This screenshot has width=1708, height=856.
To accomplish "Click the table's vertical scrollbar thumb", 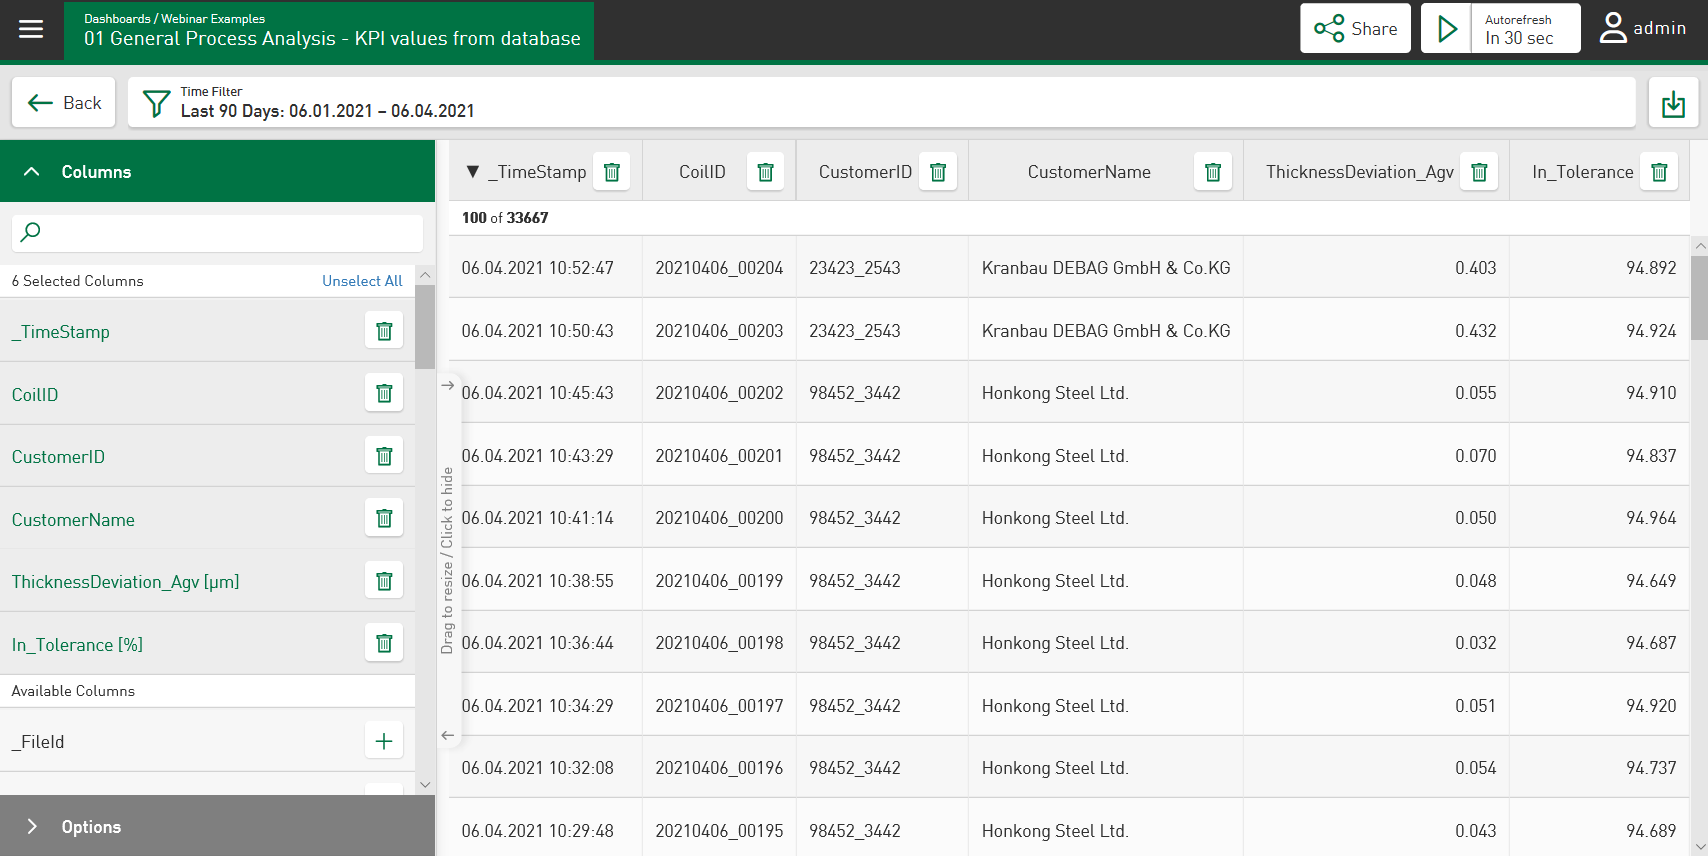I will (x=1699, y=298).
